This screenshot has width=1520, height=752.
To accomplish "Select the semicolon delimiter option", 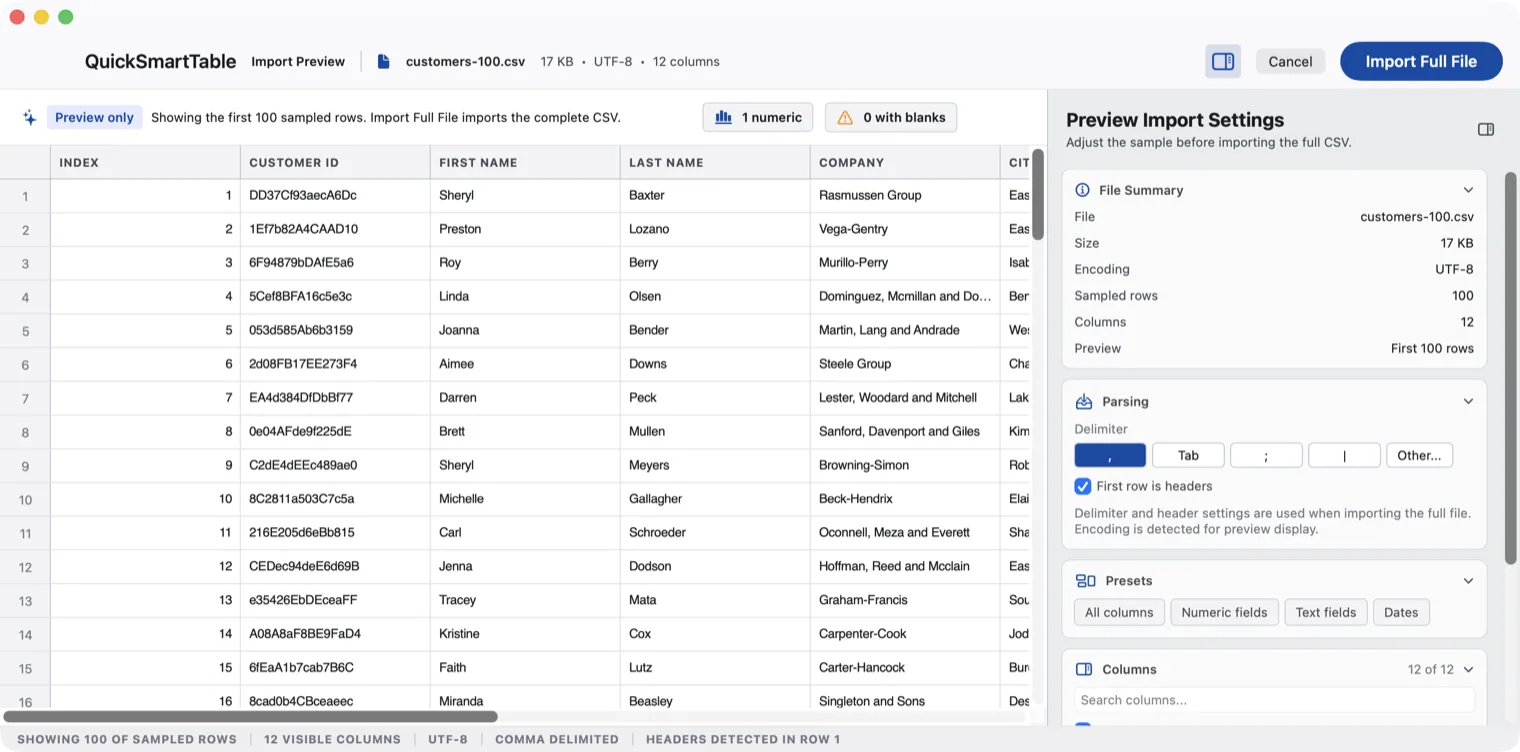I will coord(1266,455).
